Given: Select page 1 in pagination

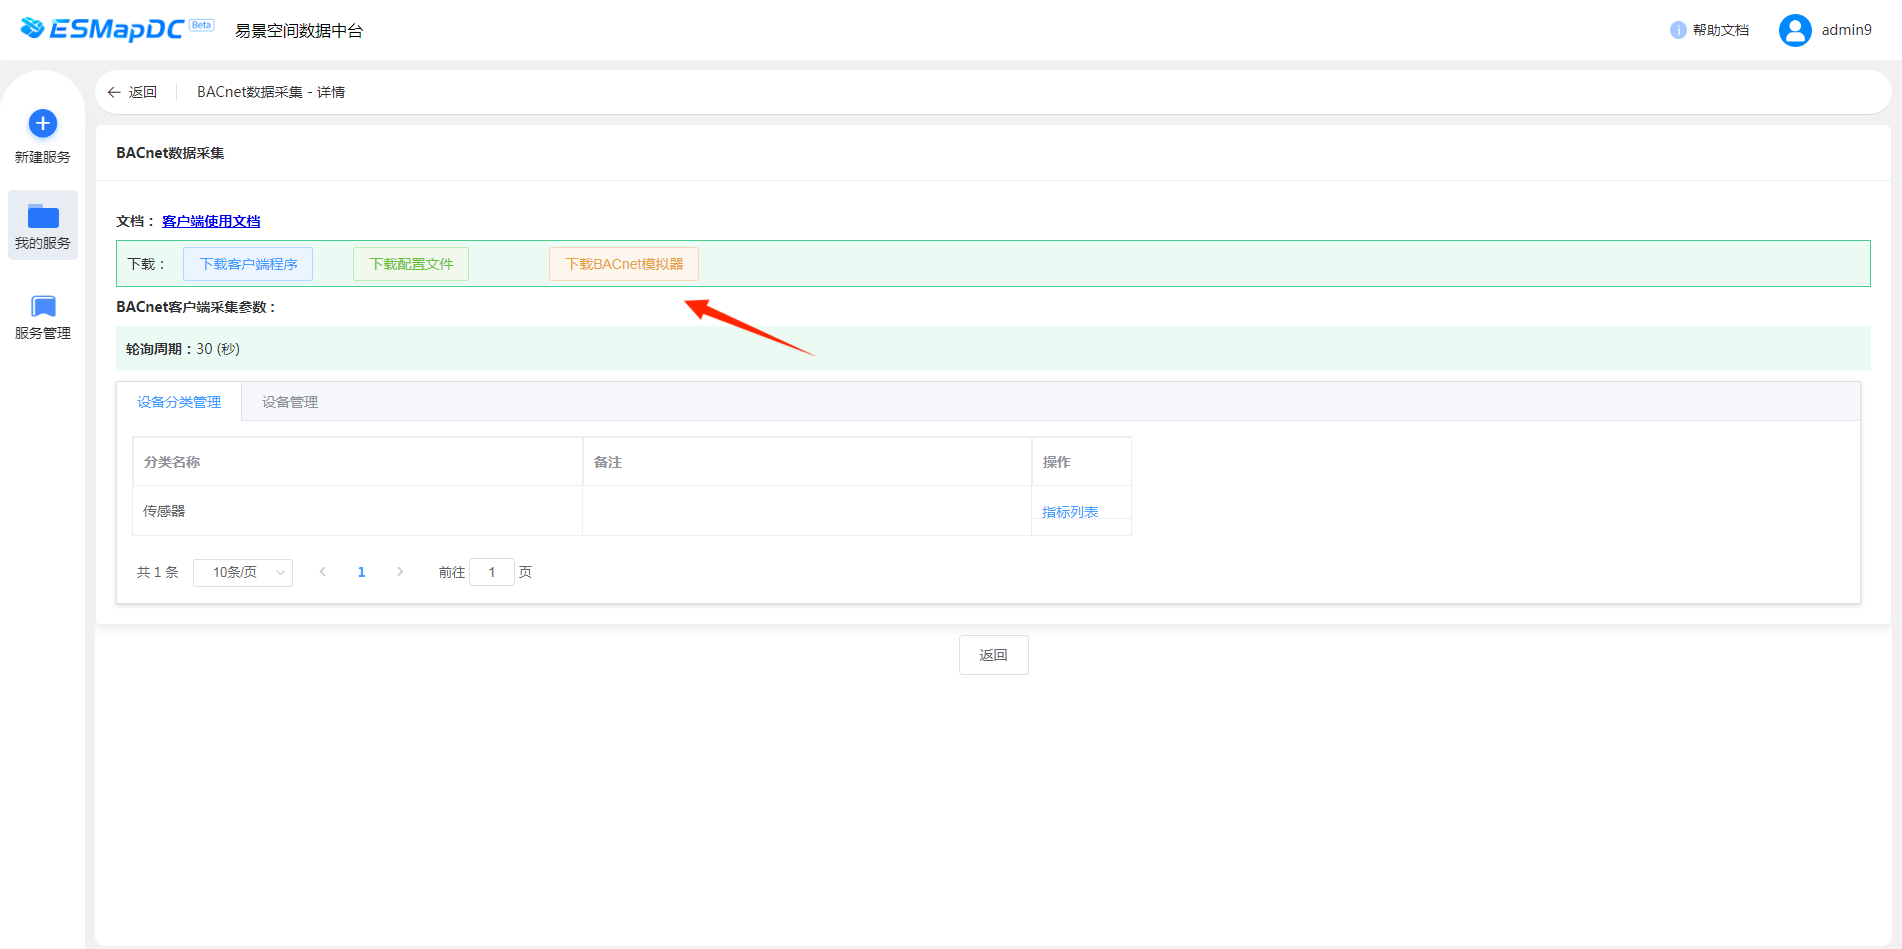Looking at the screenshot, I should tap(361, 572).
